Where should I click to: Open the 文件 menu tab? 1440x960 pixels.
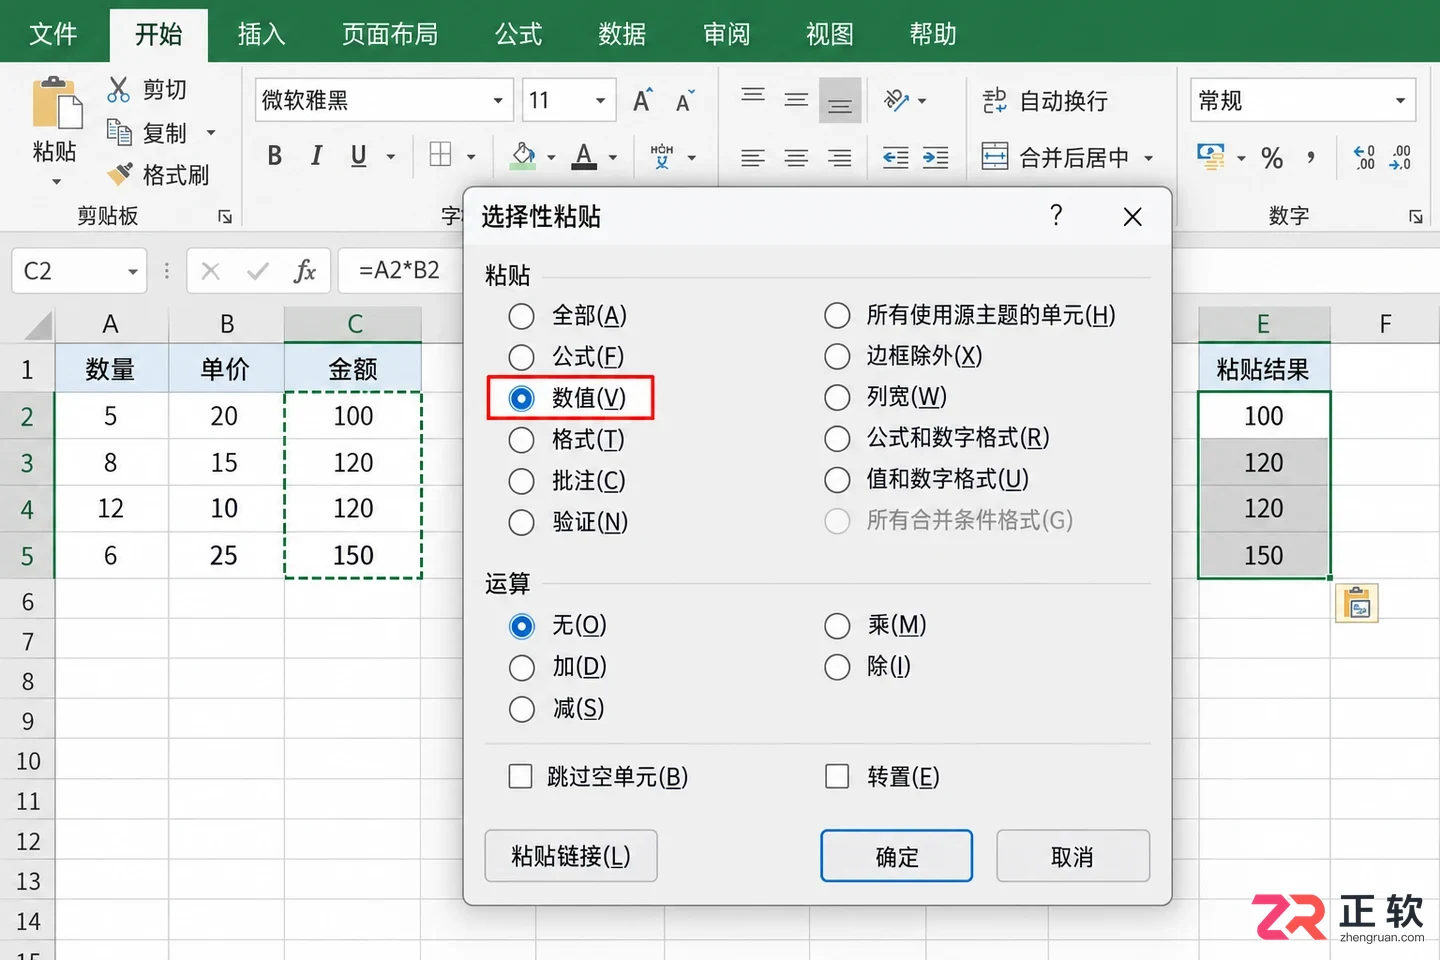pos(53,35)
